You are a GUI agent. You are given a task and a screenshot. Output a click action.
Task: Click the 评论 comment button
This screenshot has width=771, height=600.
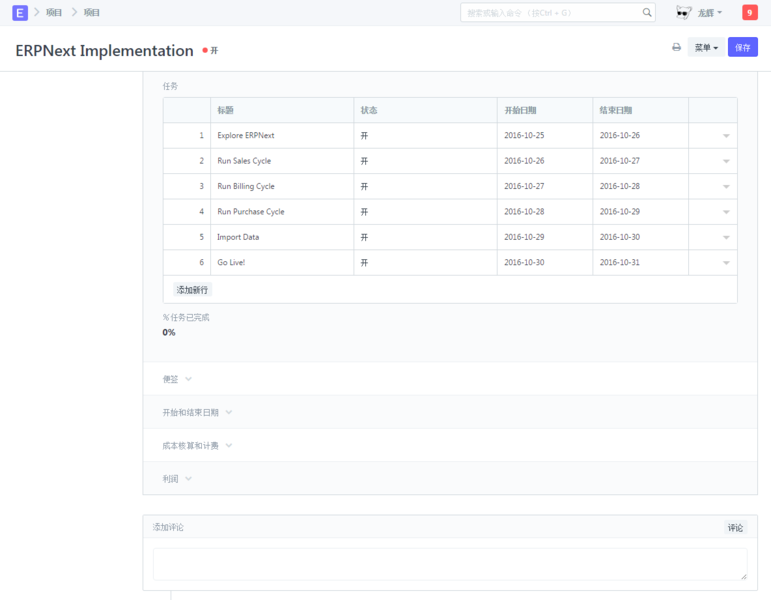coord(735,528)
